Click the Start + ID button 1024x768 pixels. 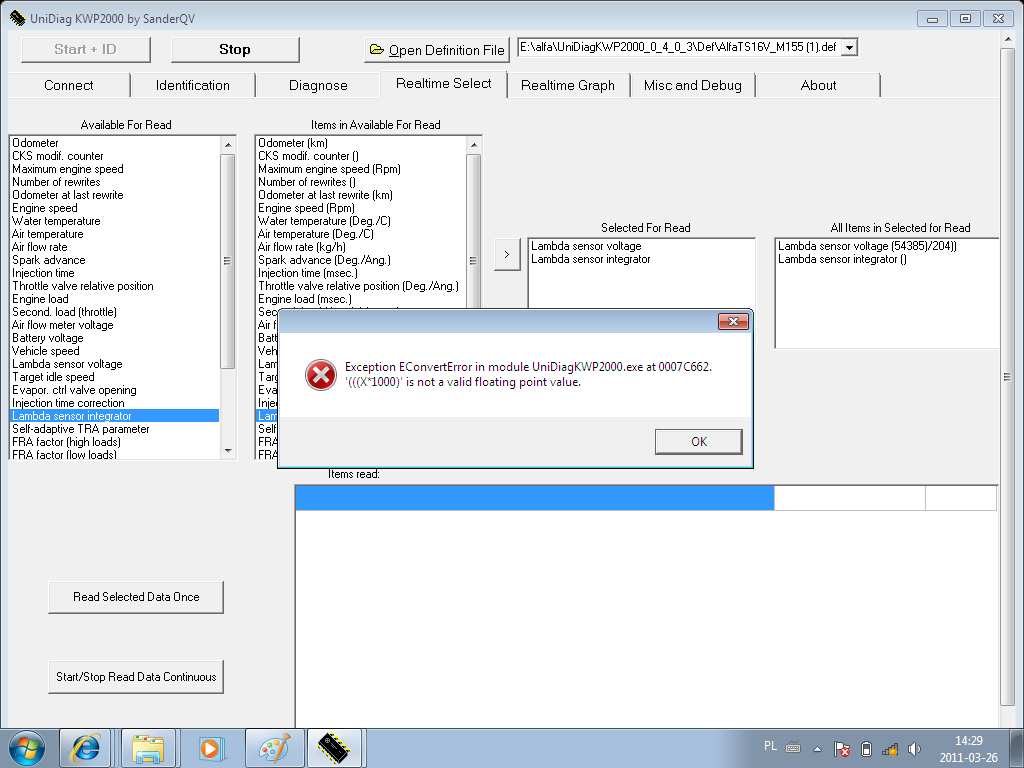(x=86, y=50)
